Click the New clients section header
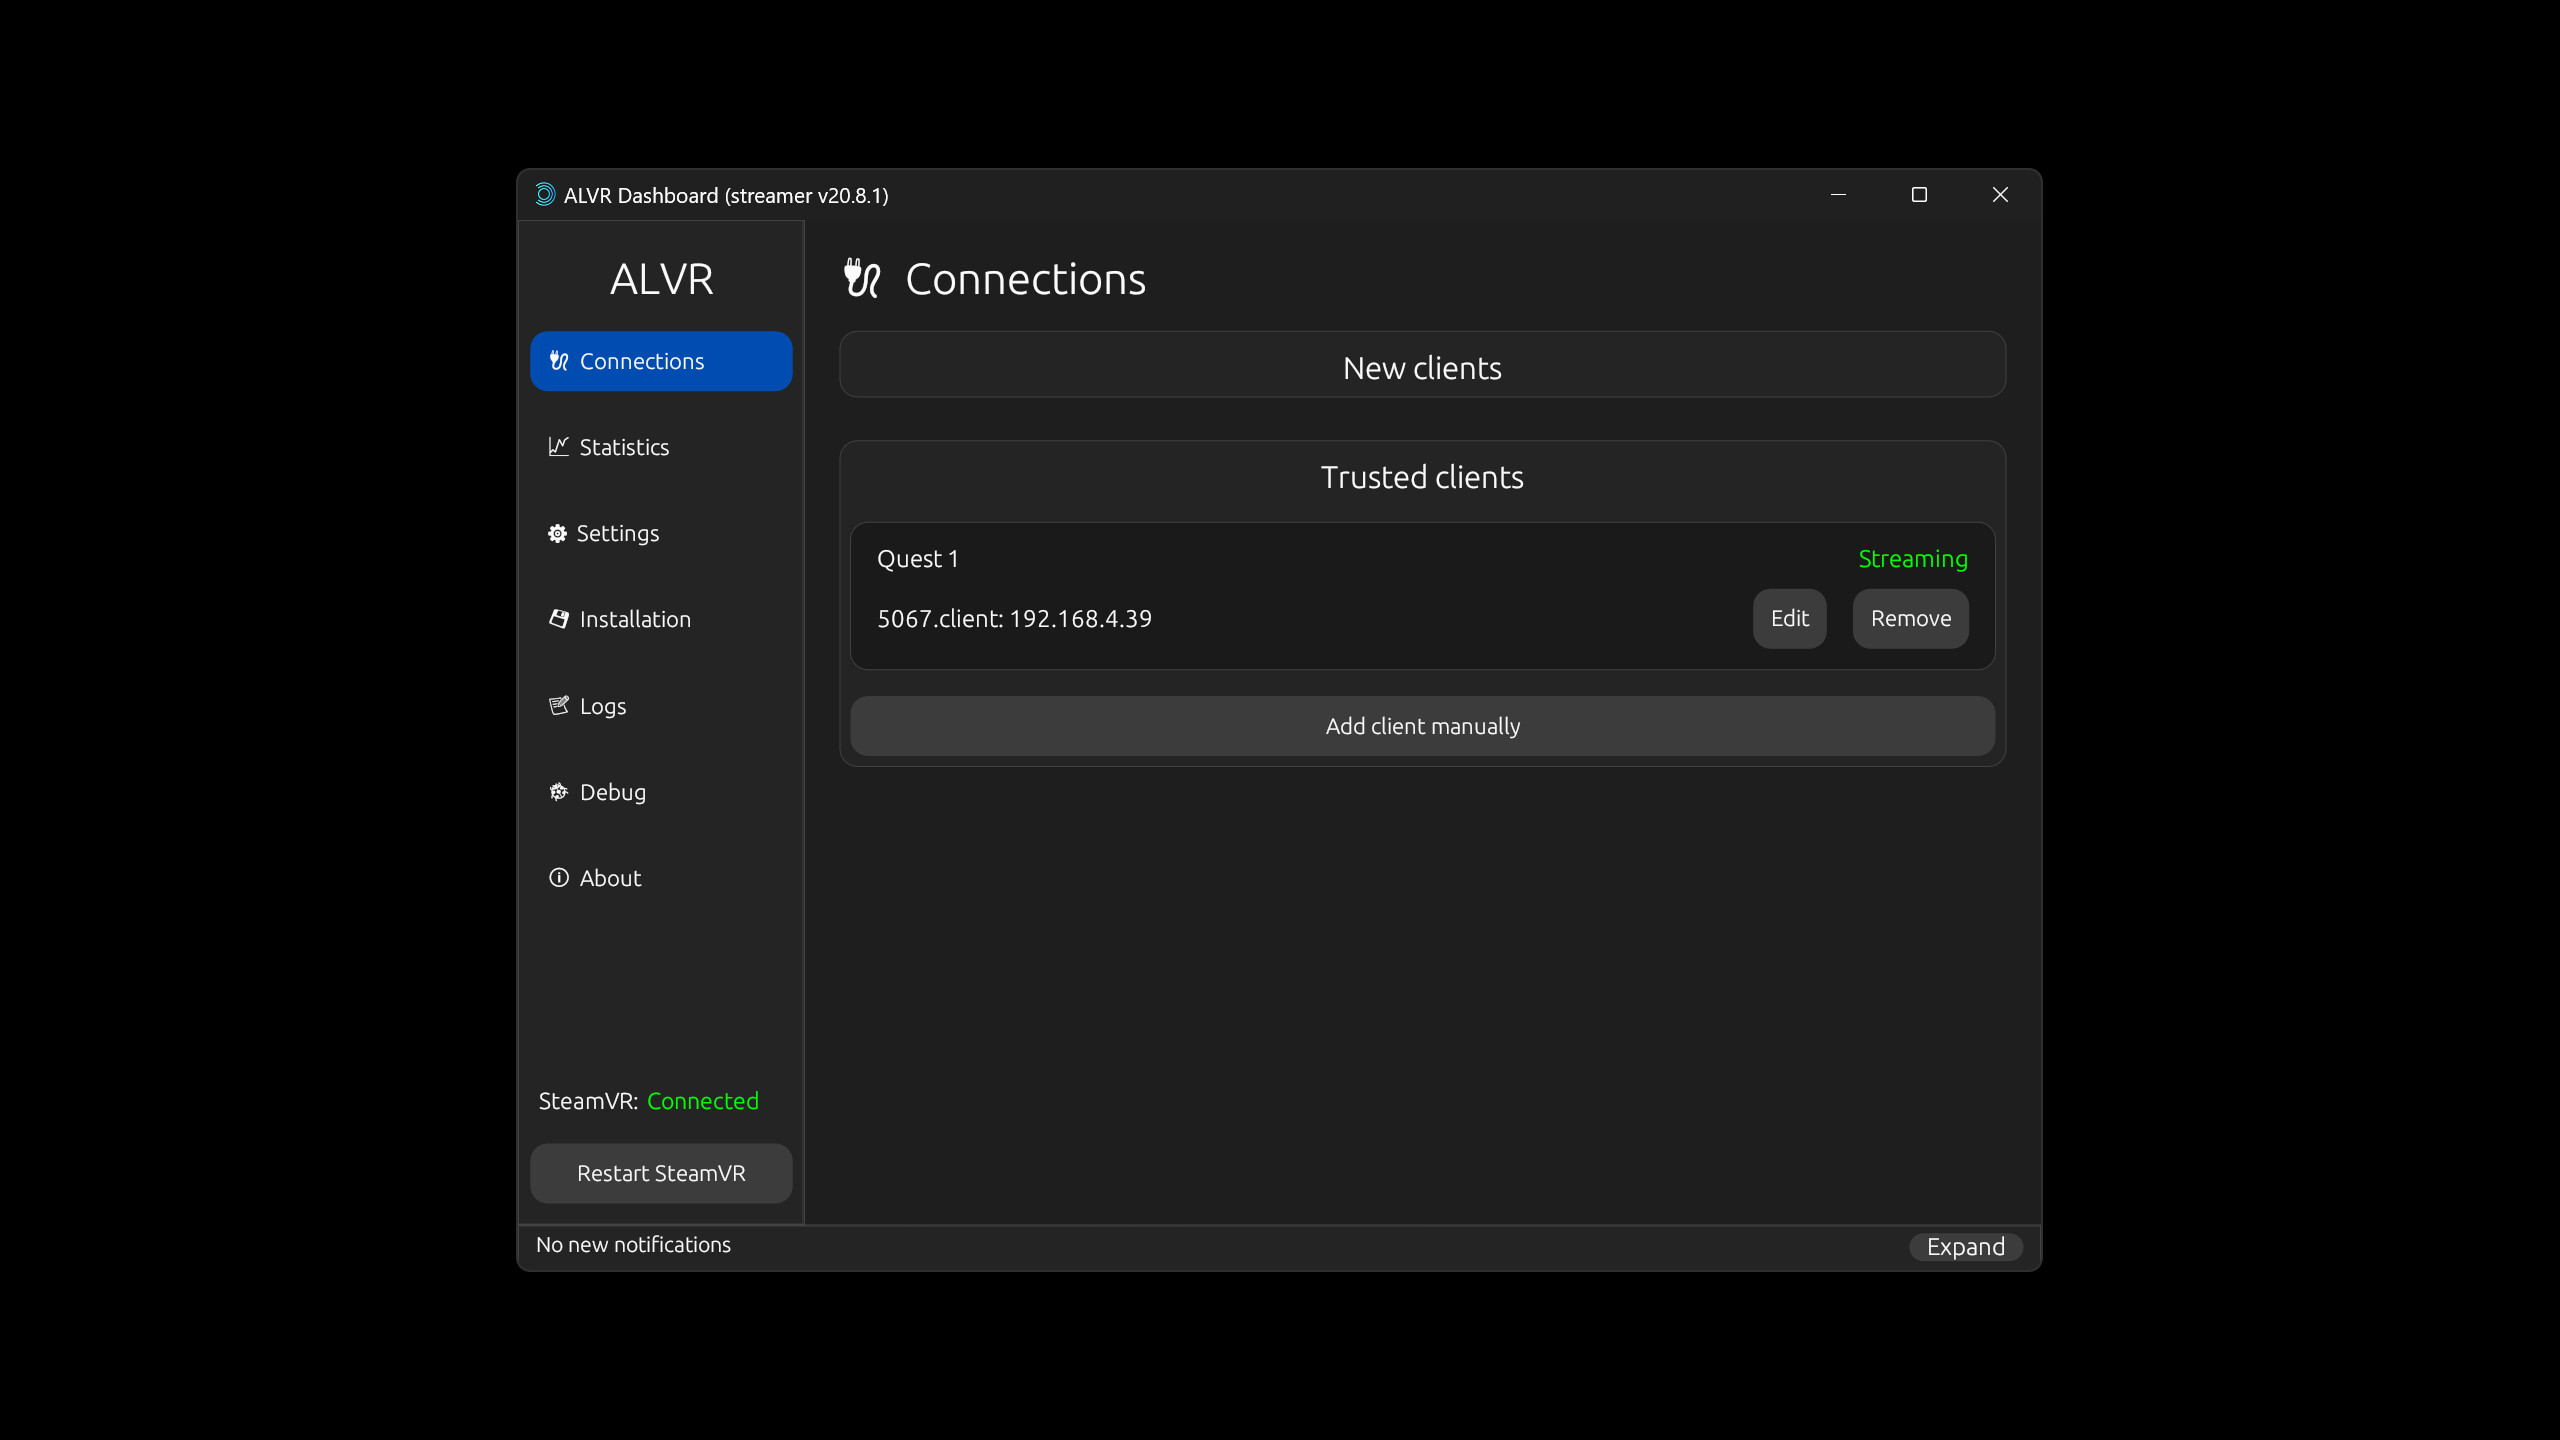This screenshot has height=1440, width=2560. [1421, 367]
